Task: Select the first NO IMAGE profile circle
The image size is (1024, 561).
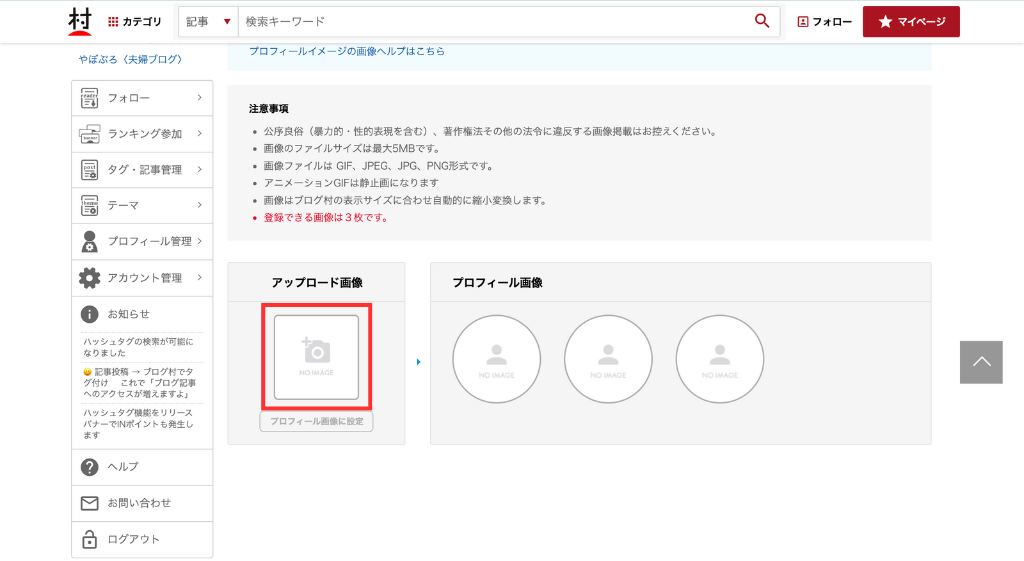Action: (497, 359)
